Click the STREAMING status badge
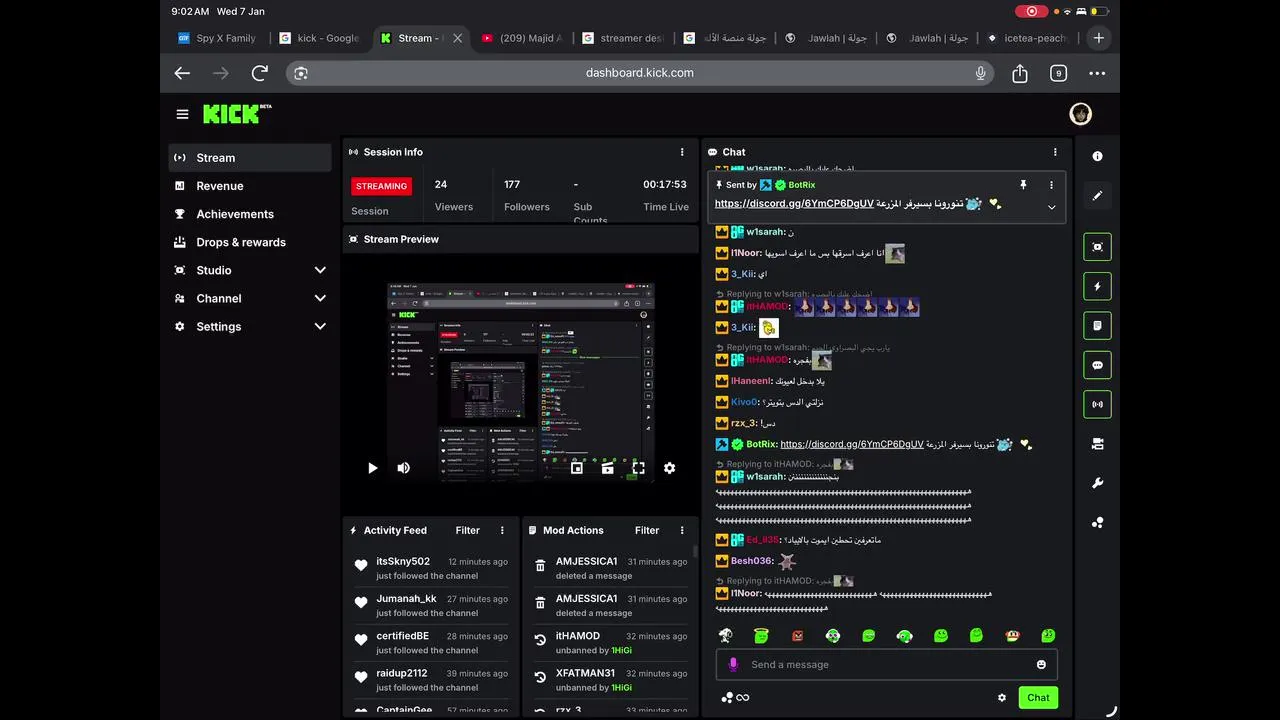The width and height of the screenshot is (1280, 720). (381, 186)
